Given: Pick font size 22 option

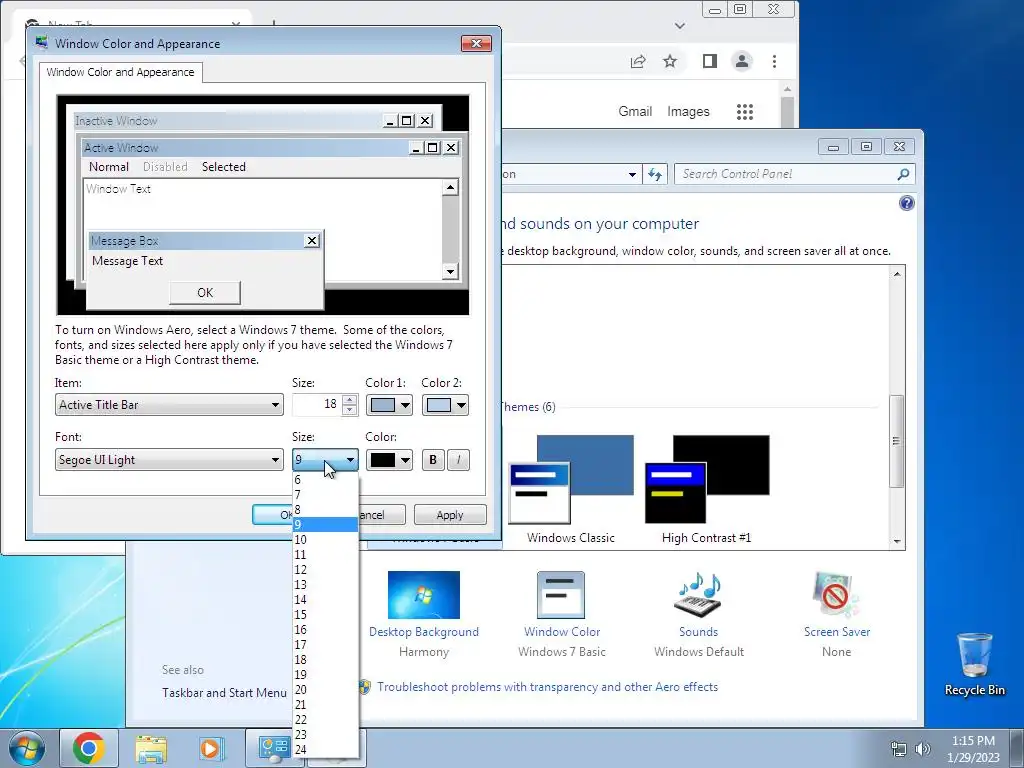Looking at the screenshot, I should [x=325, y=720].
